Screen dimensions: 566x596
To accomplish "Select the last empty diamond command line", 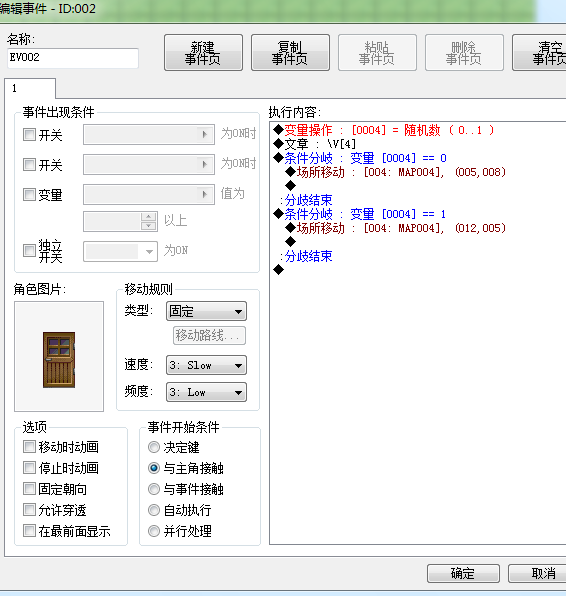I will (279, 270).
